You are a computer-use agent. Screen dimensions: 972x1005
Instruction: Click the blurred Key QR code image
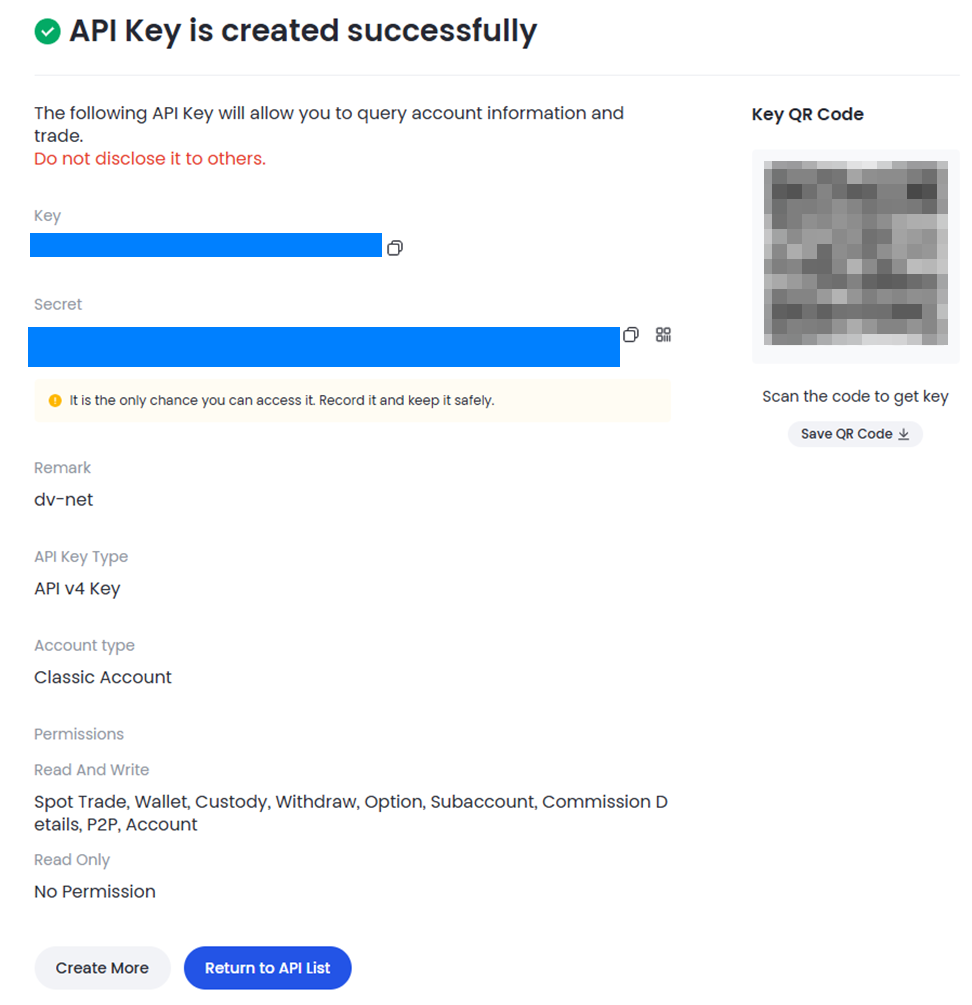pos(855,253)
